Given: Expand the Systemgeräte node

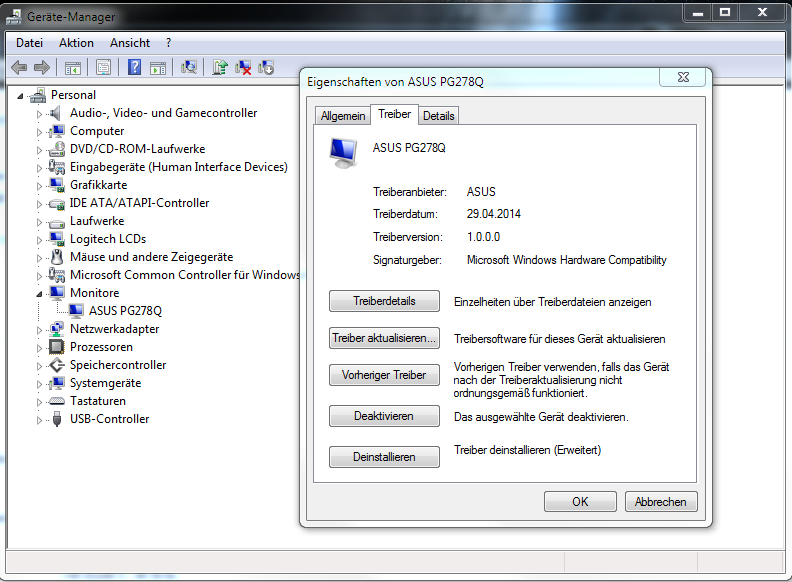Looking at the screenshot, I should [x=39, y=384].
